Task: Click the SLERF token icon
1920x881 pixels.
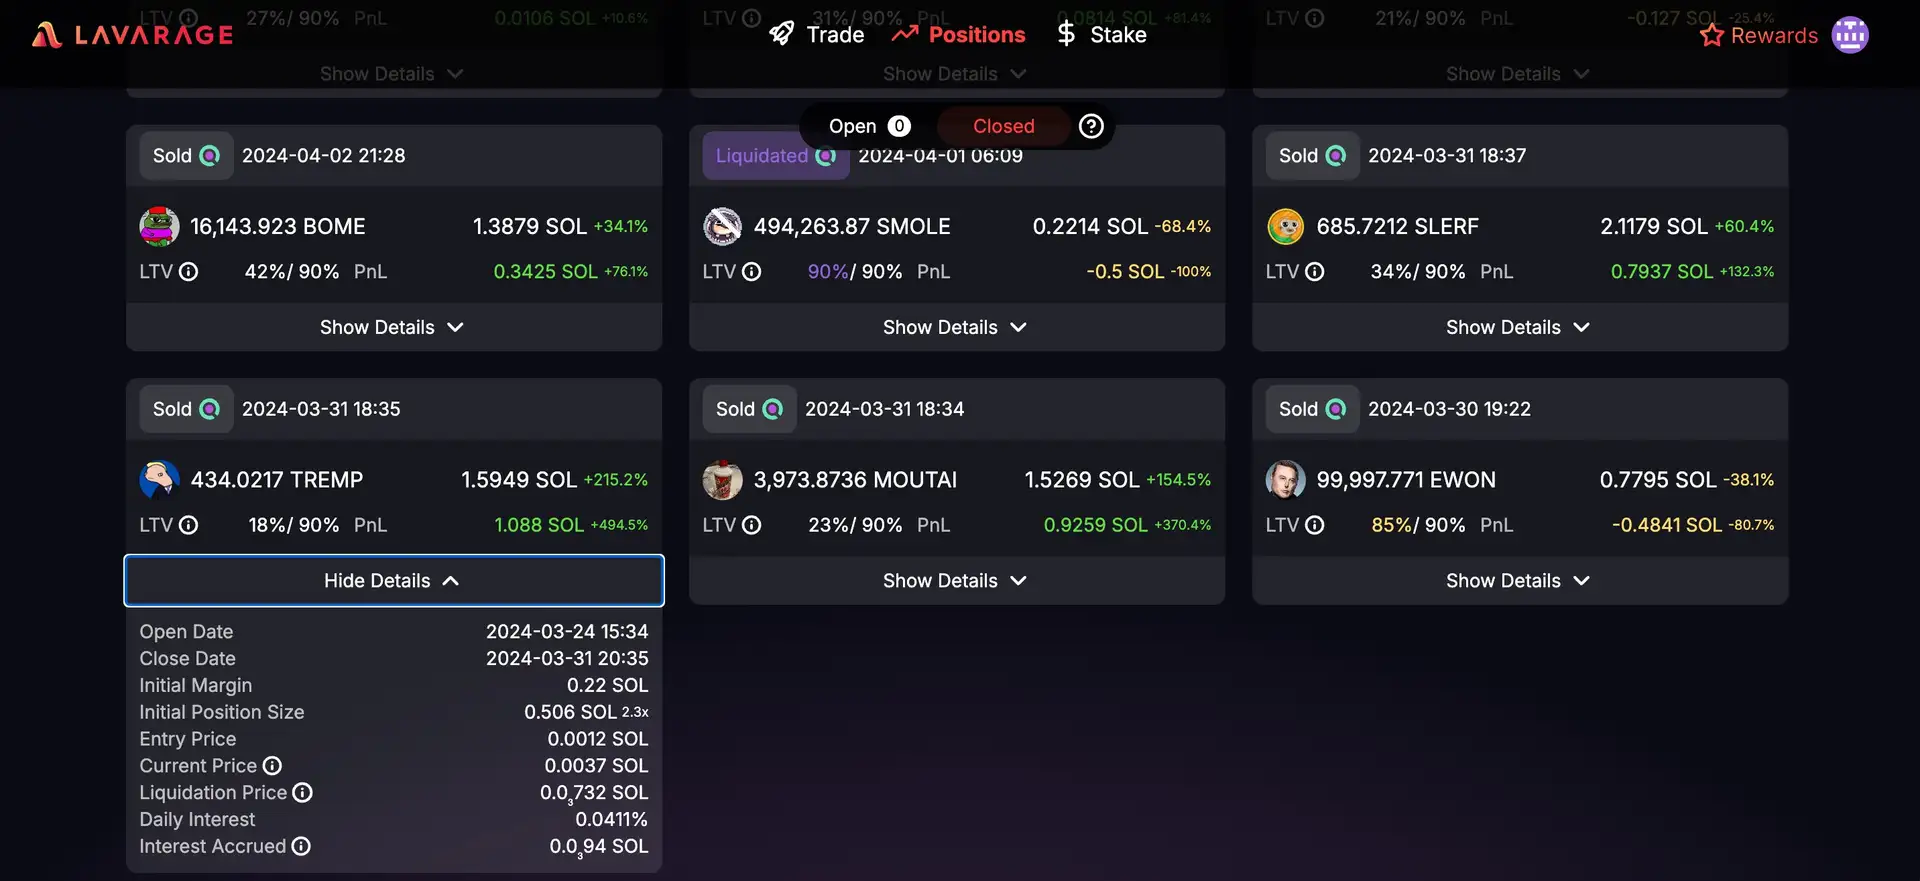Action: (1285, 227)
